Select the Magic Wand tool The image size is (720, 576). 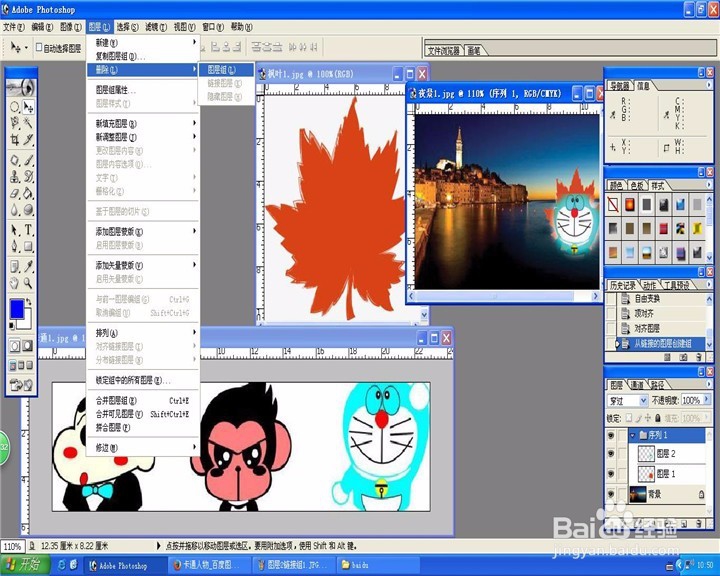tap(28, 123)
